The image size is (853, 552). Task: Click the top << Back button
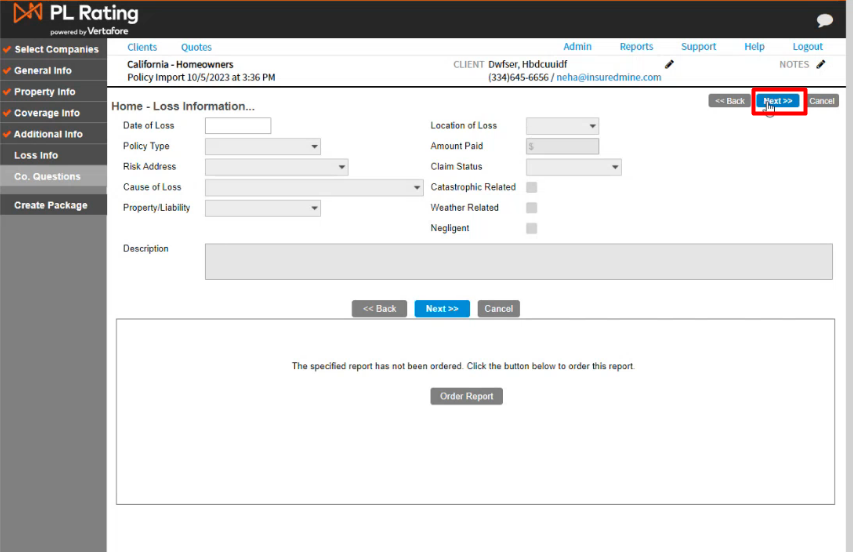pyautogui.click(x=730, y=101)
